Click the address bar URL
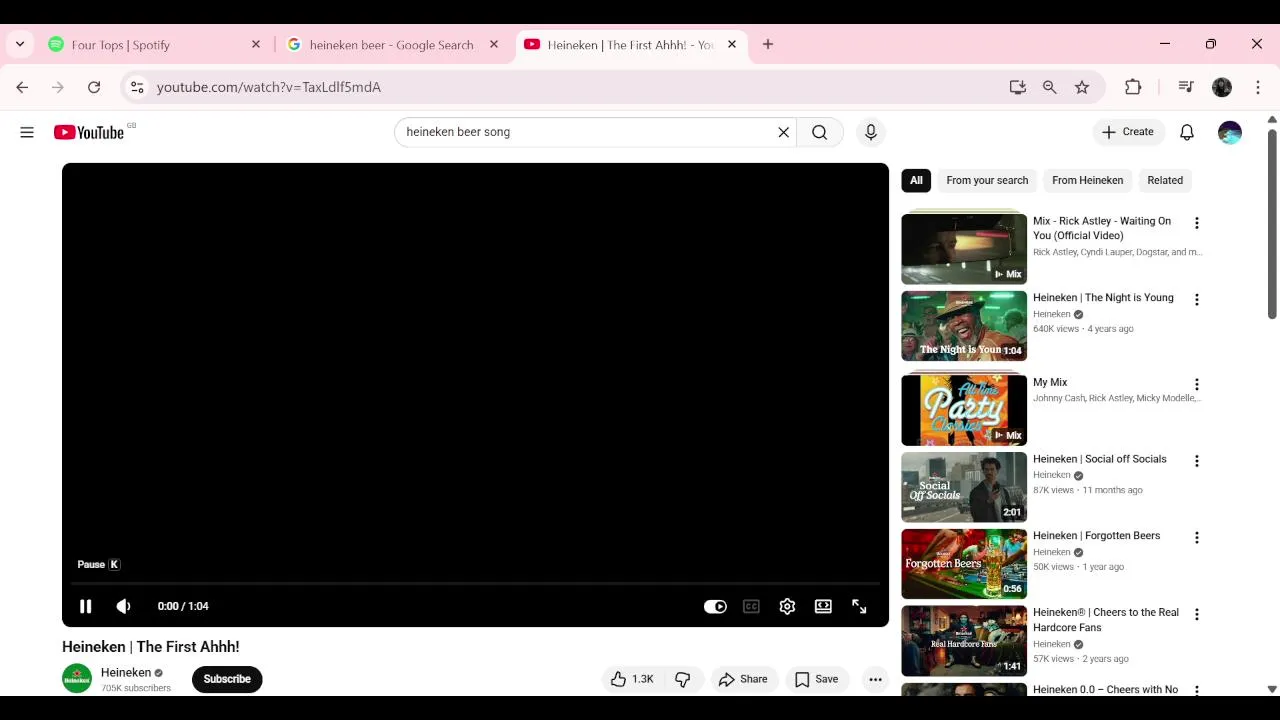Screen dimensions: 1280x720 click(269, 87)
